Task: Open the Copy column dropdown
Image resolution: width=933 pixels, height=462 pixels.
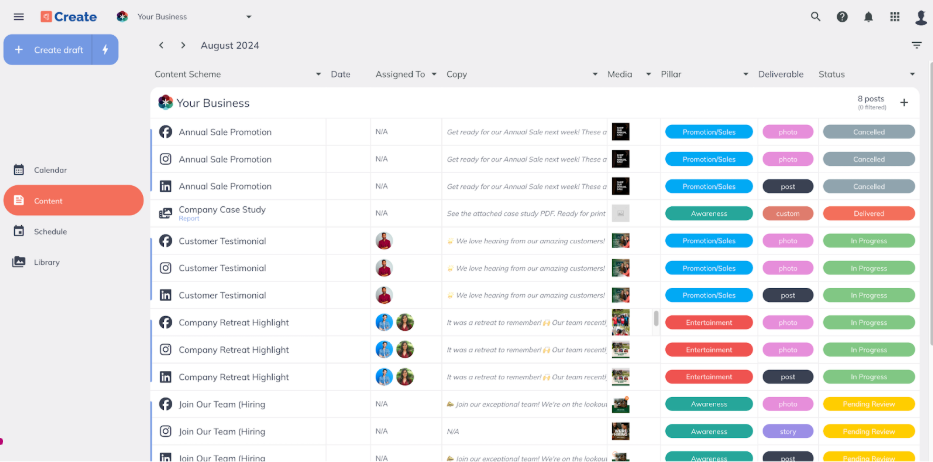Action: pyautogui.click(x=595, y=74)
